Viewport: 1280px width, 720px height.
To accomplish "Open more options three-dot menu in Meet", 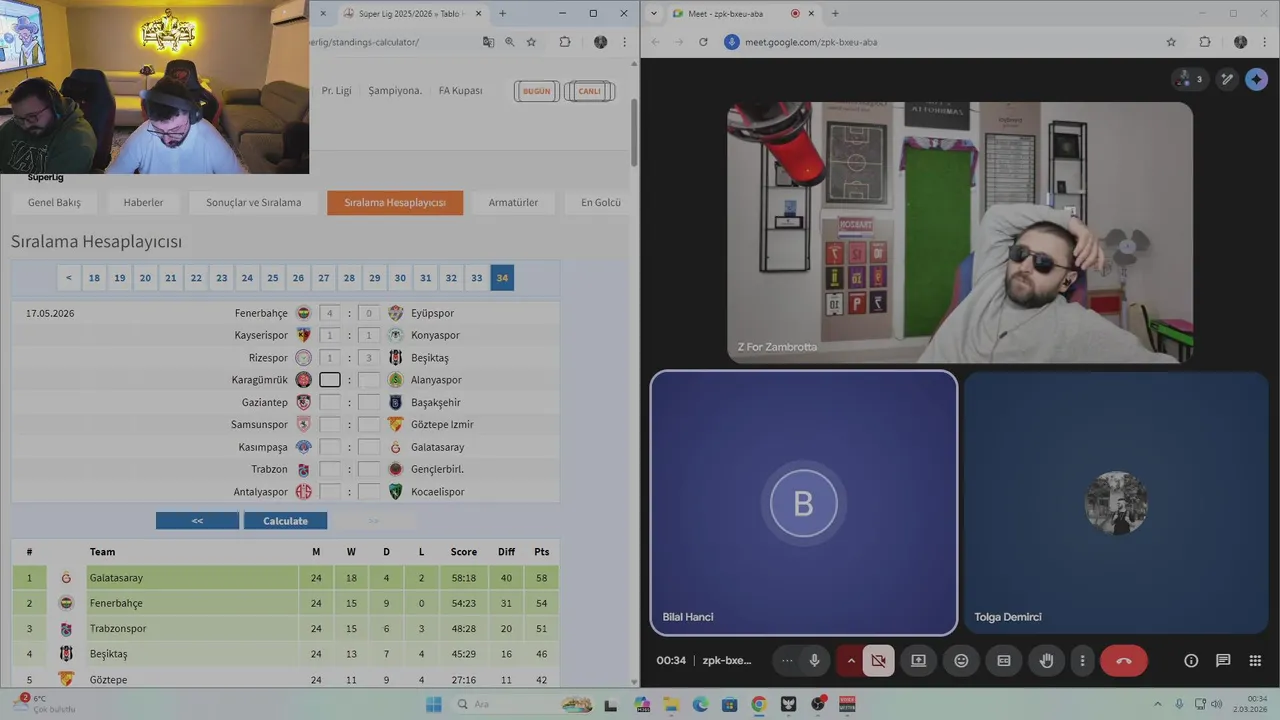I will (x=1082, y=660).
